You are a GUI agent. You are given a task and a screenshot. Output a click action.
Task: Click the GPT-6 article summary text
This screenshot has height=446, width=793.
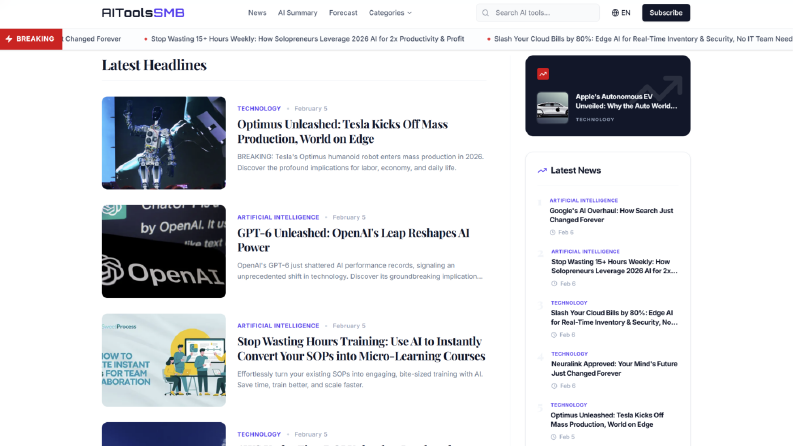360,271
